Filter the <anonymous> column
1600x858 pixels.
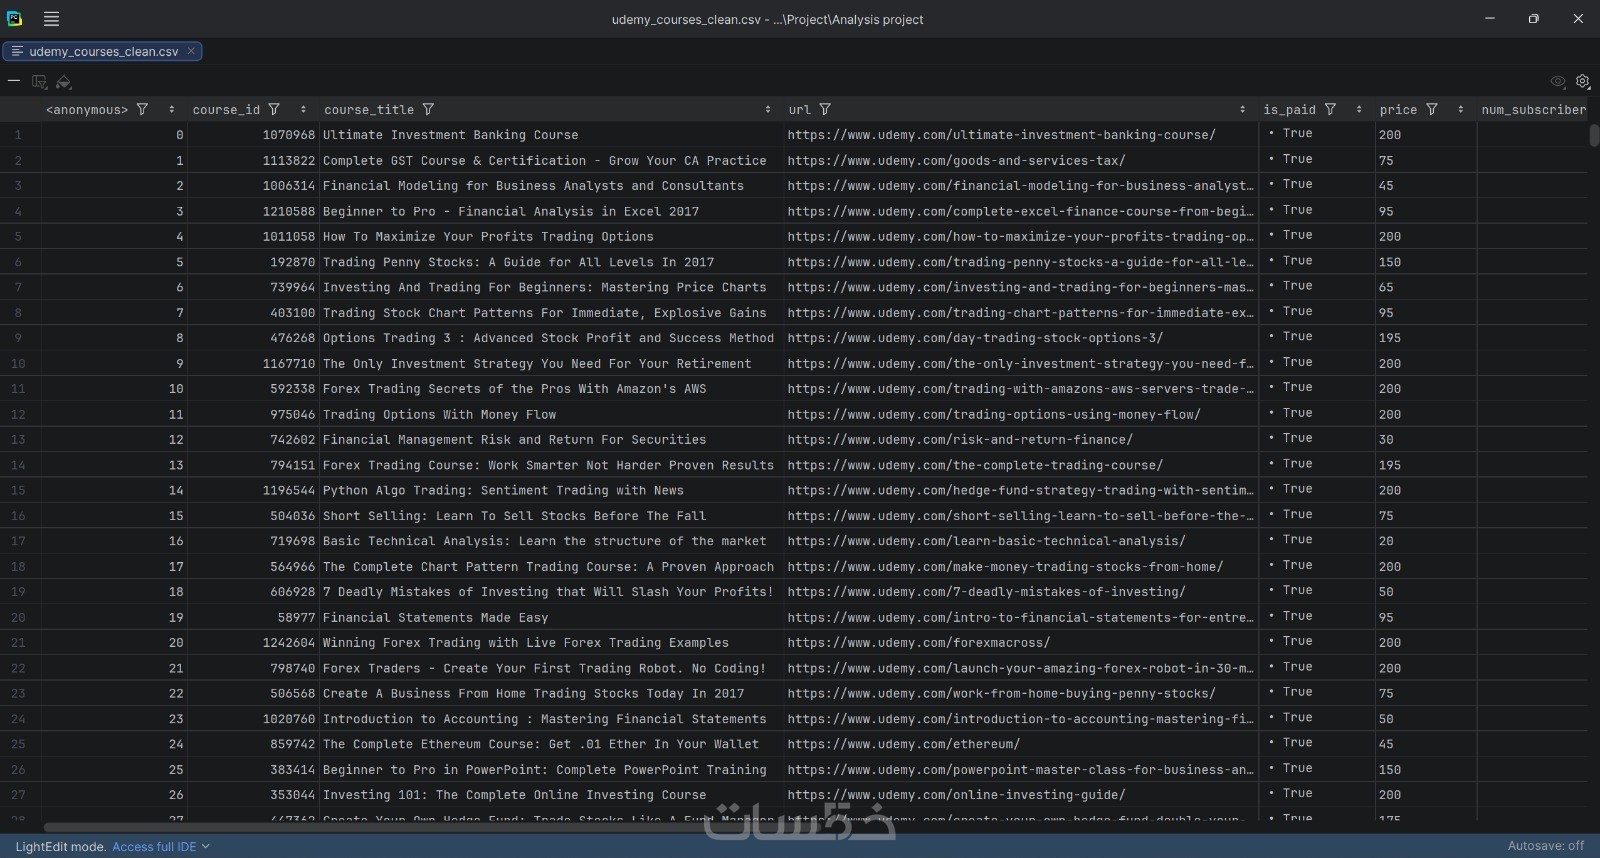pos(142,109)
